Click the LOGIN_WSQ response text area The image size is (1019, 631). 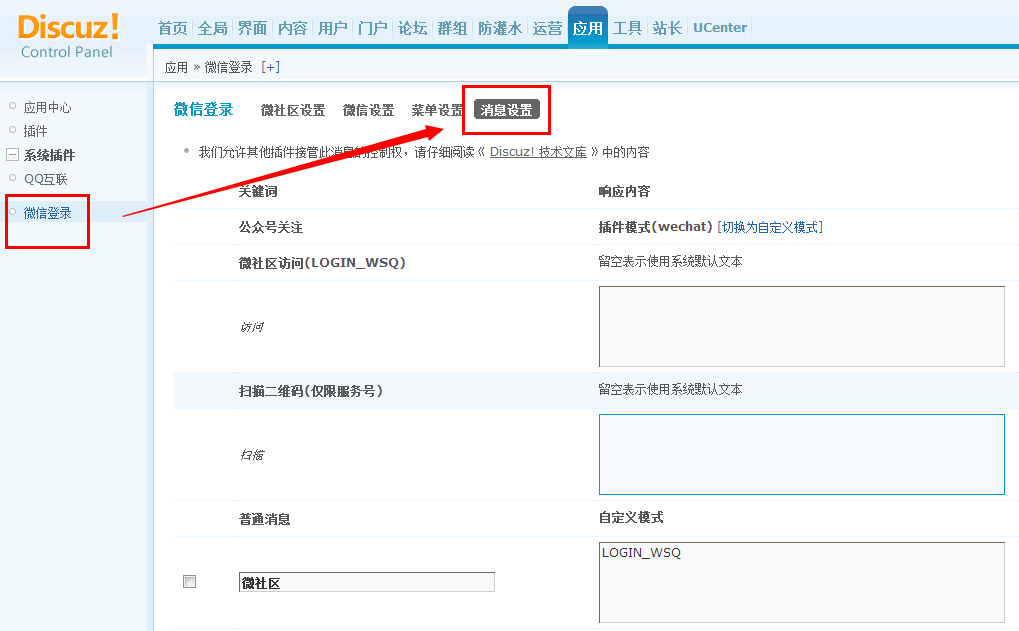pyautogui.click(x=802, y=583)
